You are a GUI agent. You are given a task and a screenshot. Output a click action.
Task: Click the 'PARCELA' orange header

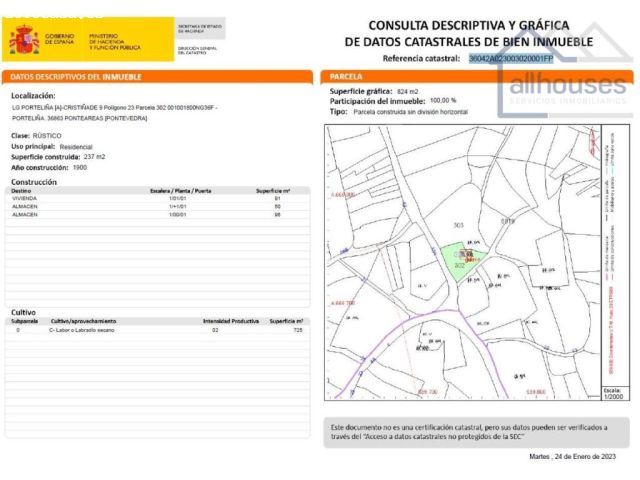coord(477,77)
